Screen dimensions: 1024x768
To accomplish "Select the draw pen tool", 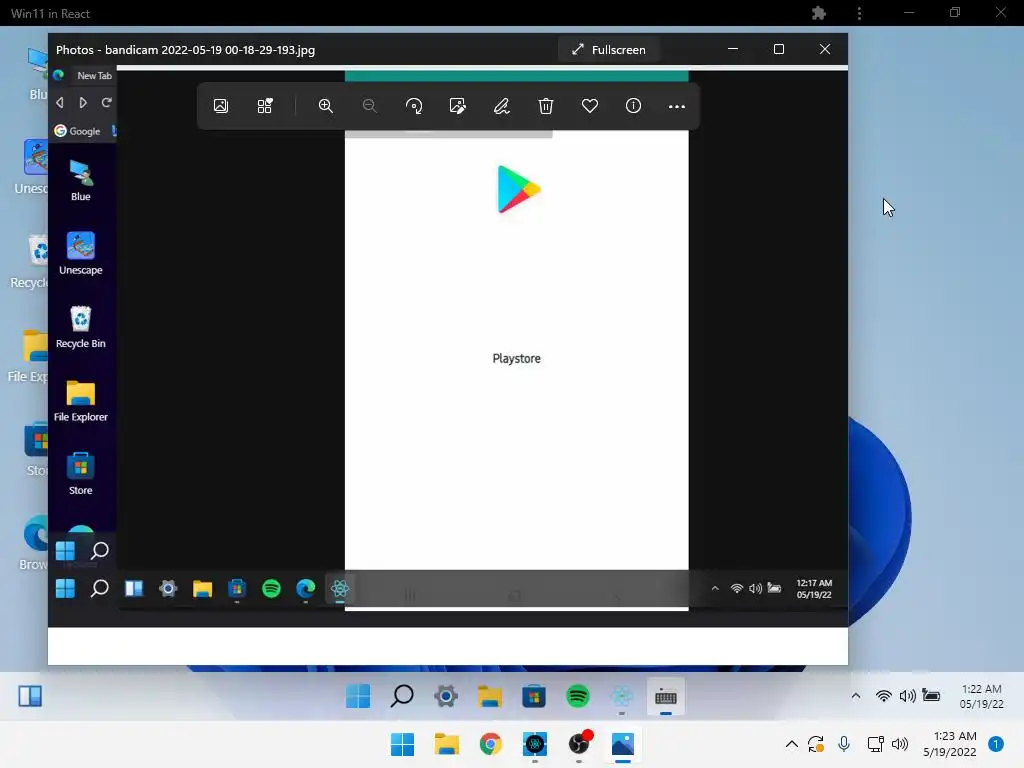I will coord(502,106).
